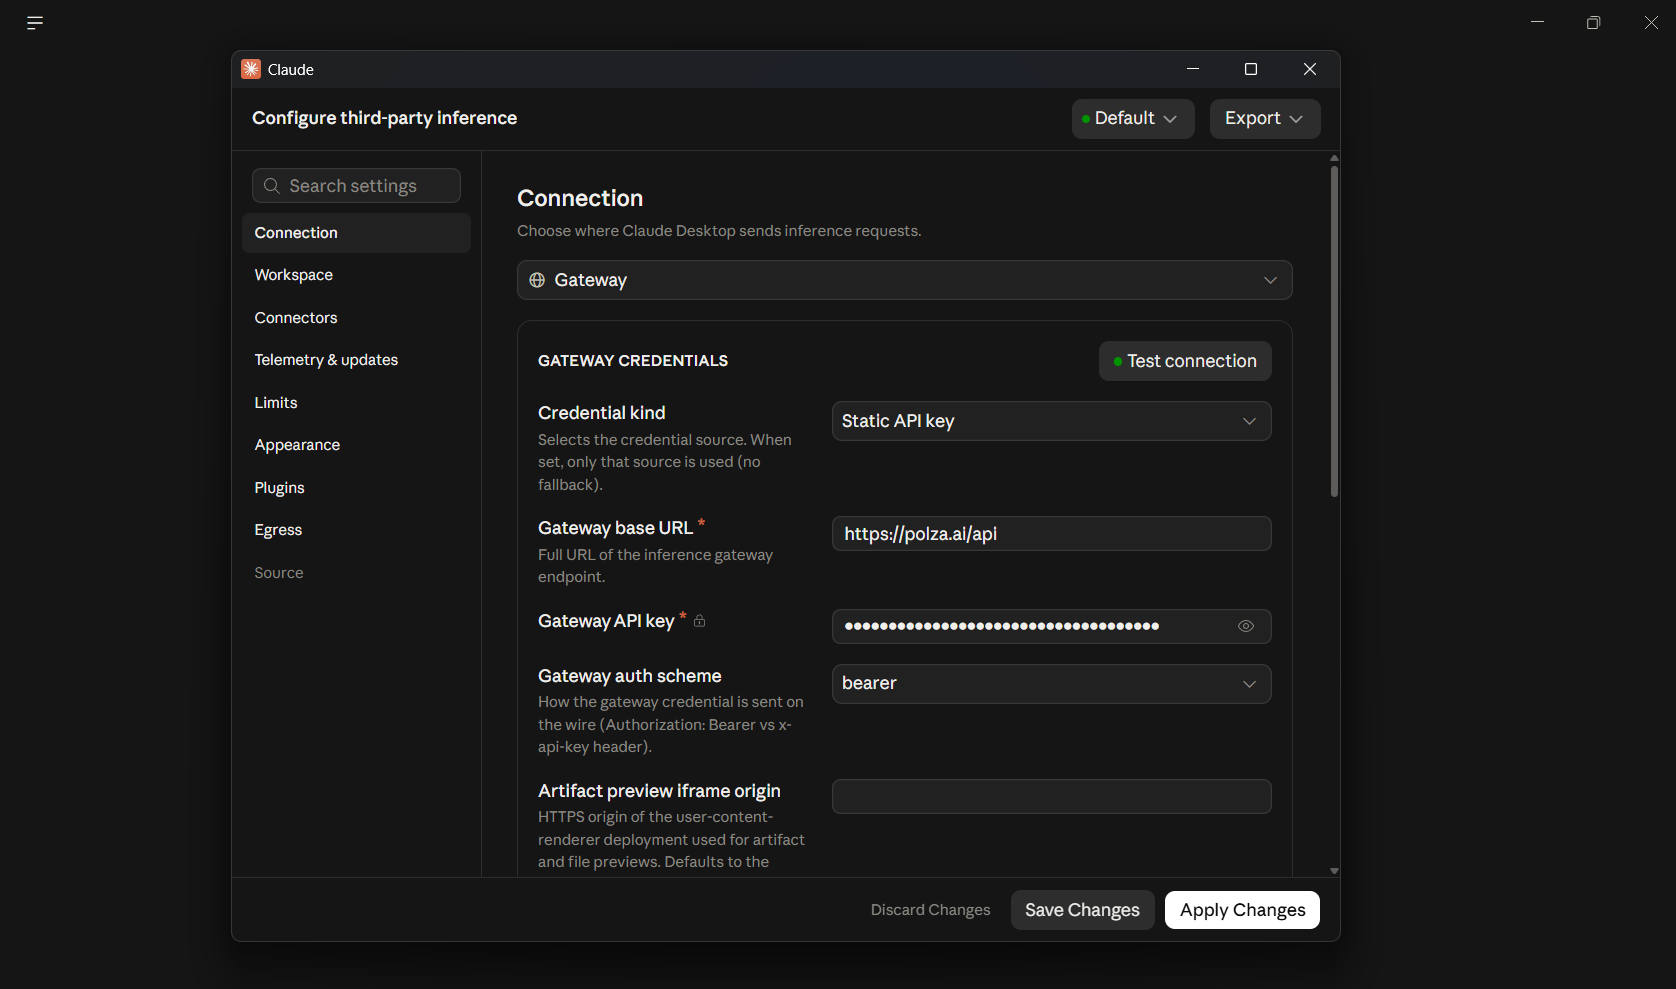Open Telemetry & updates settings
The image size is (1676, 989).
point(356,360)
